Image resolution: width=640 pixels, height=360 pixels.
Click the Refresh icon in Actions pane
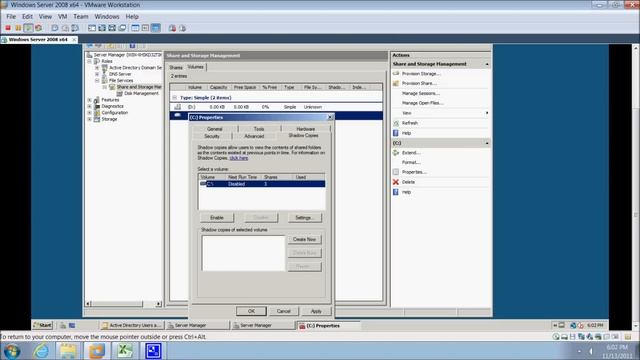(396, 123)
